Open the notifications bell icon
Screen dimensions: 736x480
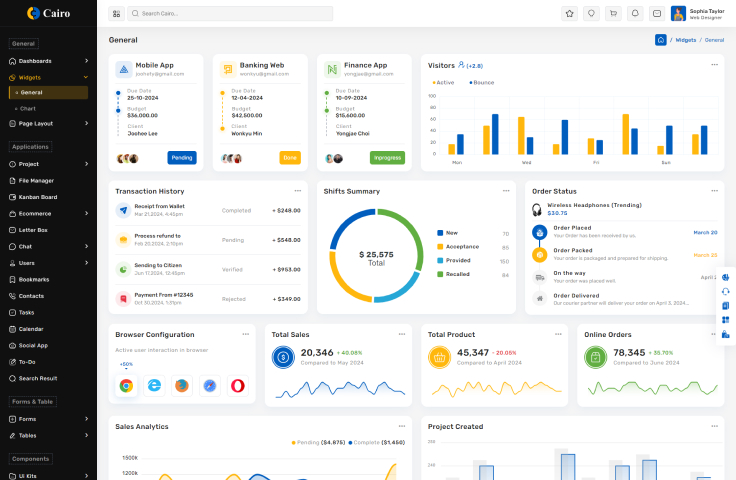click(634, 14)
